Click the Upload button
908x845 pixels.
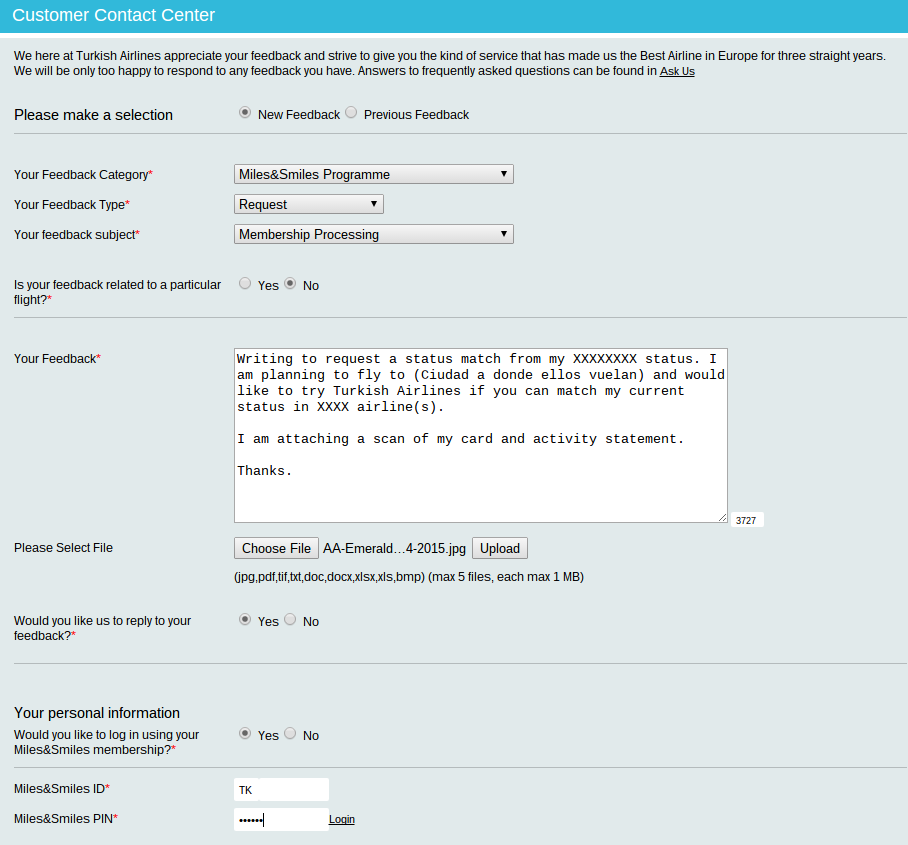point(500,548)
